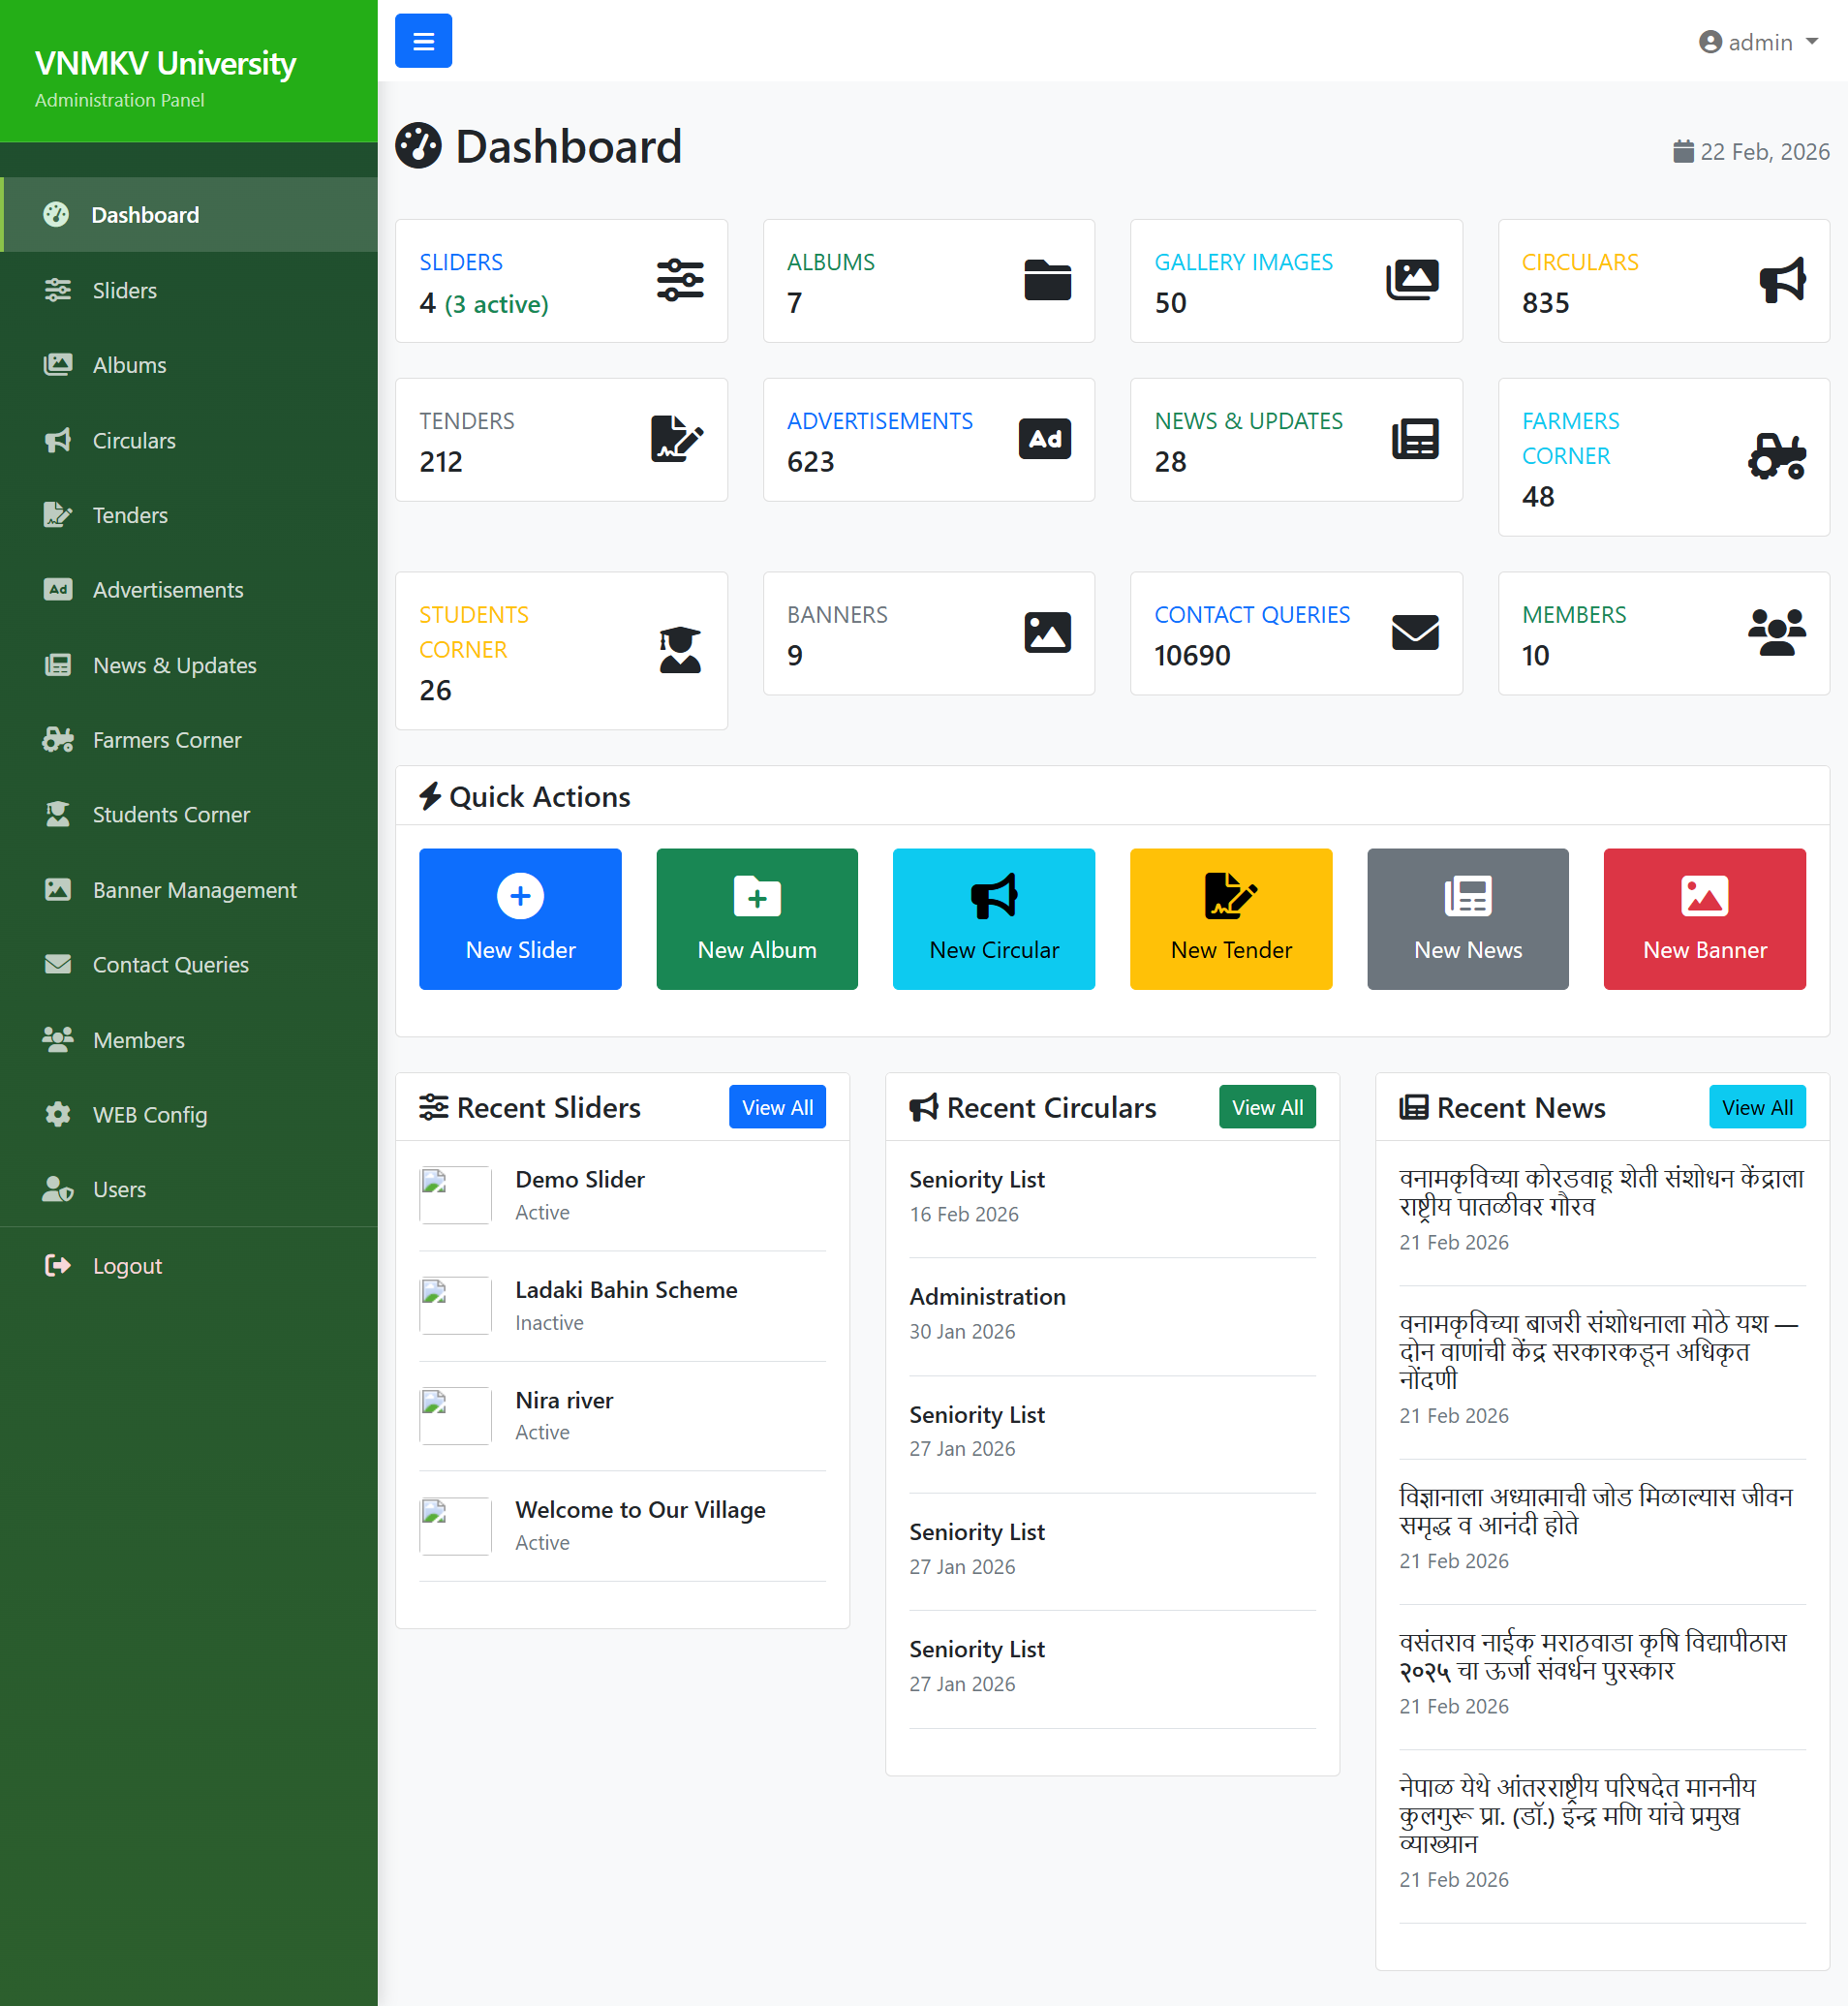Click the Circulars megaphone card icon

click(x=1781, y=280)
